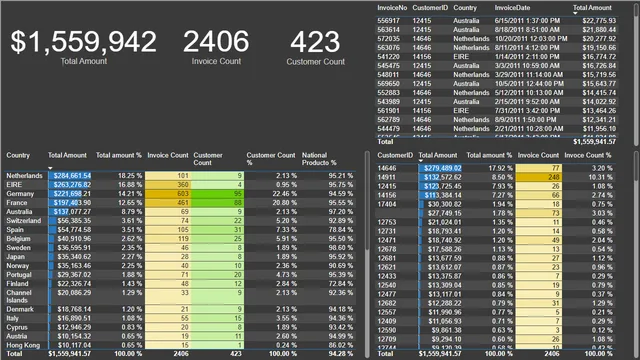Select the Finland country row
This screenshot has width=640, height=360.
180,283
